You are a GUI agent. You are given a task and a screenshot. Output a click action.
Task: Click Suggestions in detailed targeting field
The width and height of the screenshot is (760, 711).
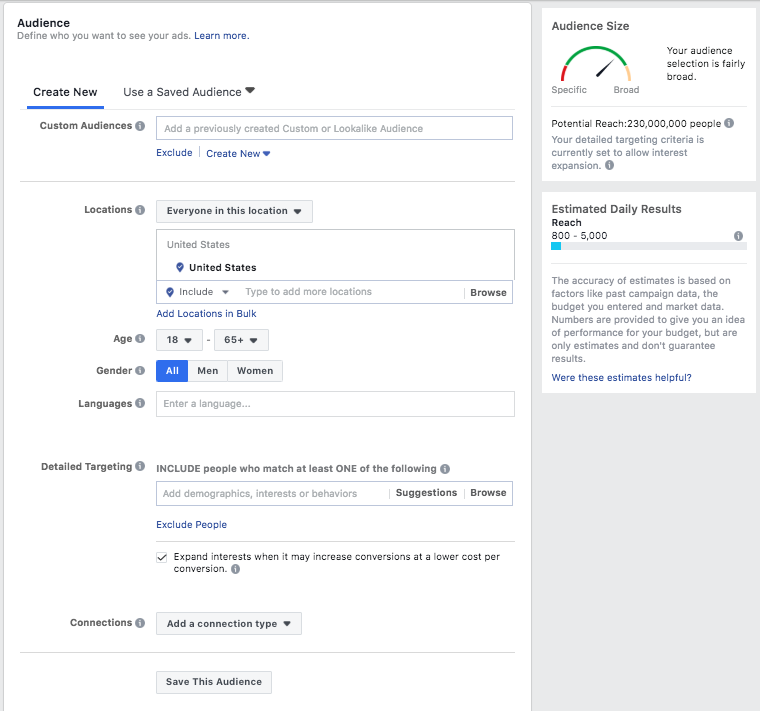tap(426, 493)
